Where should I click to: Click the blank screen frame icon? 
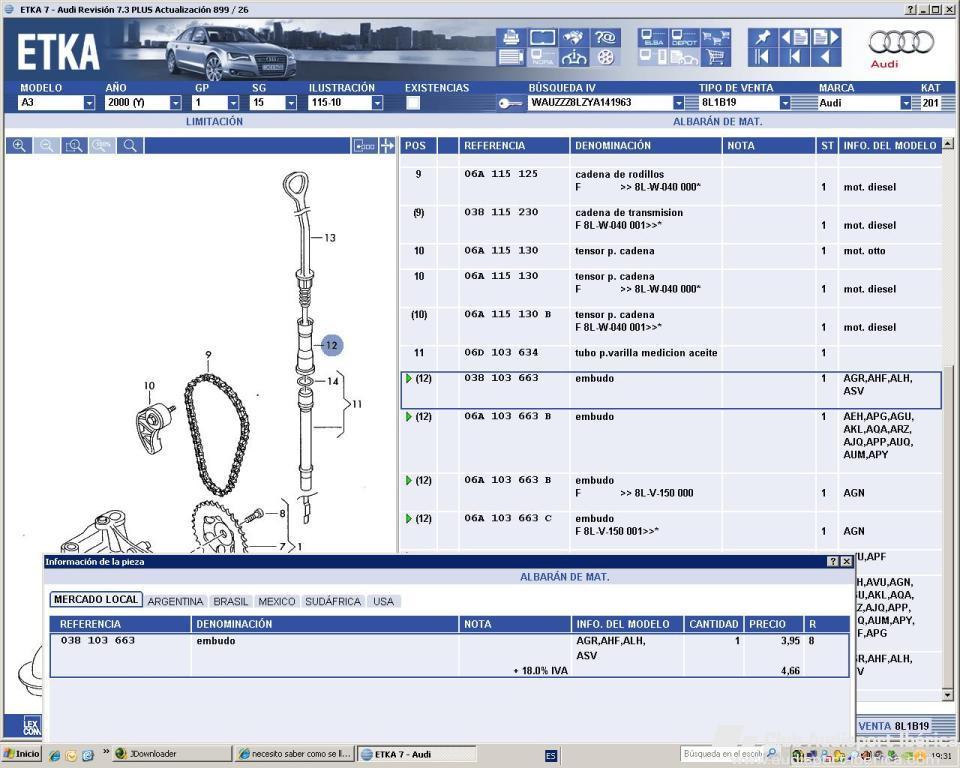(x=542, y=38)
